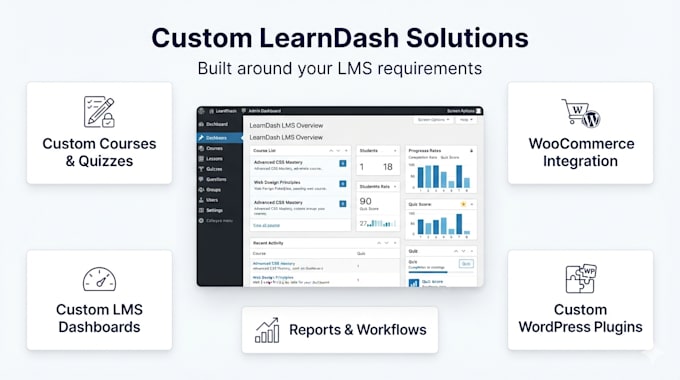Toggle the Quiz Score widget collapse arrow

[x=472, y=204]
